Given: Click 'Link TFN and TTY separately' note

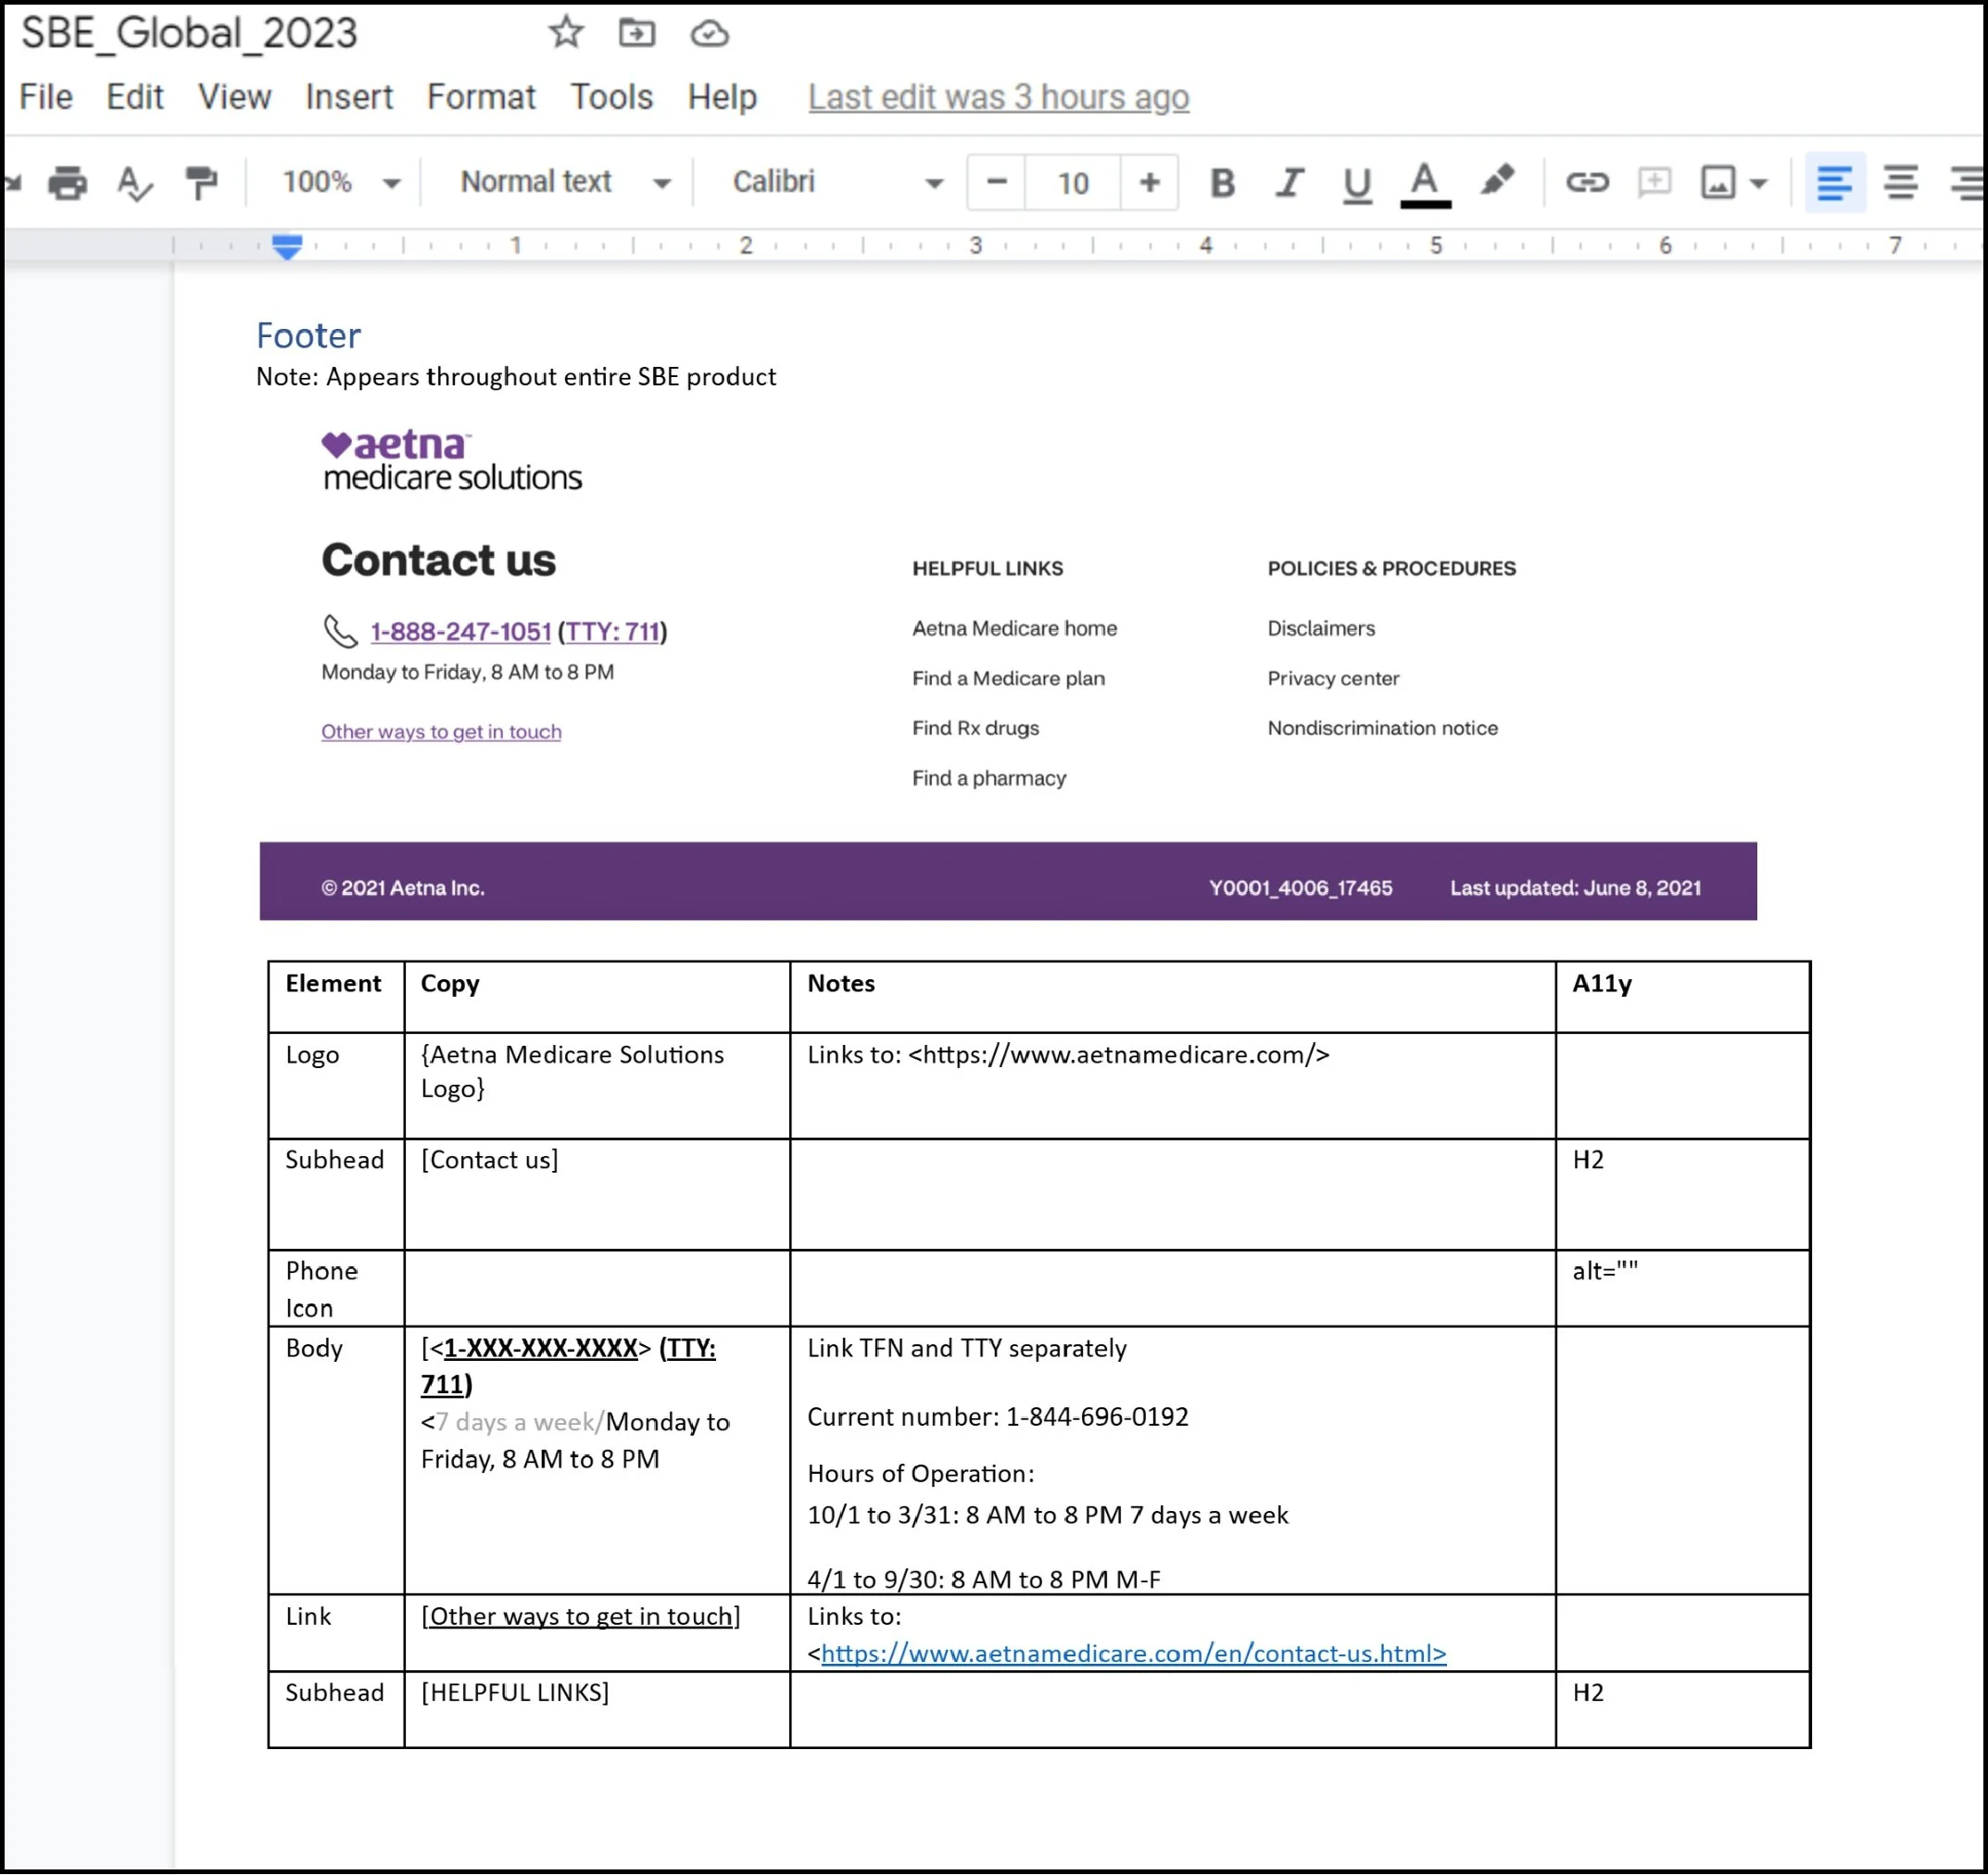Looking at the screenshot, I should click(x=966, y=1348).
